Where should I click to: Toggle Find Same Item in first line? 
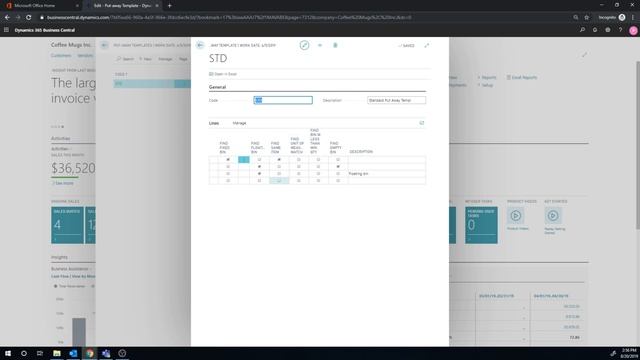[279, 160]
